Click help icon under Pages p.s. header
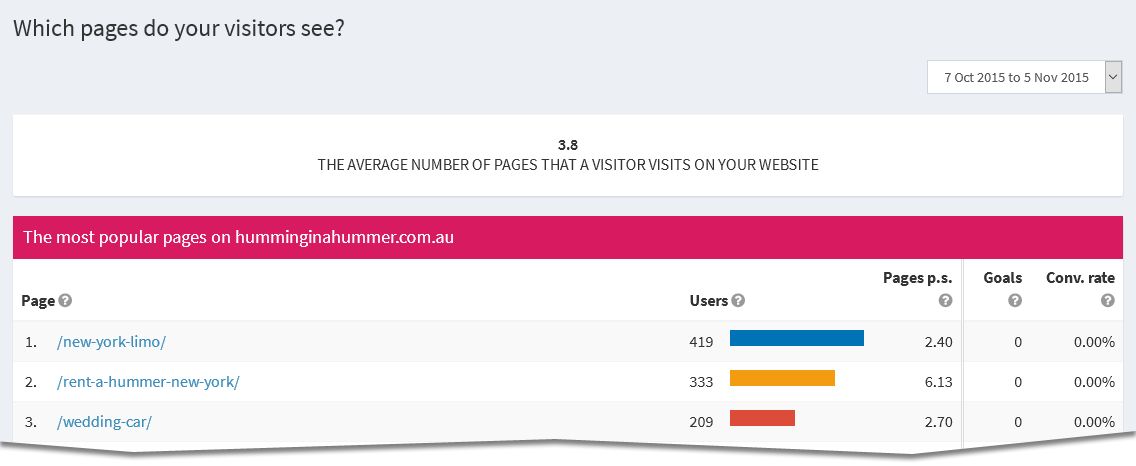 [944, 300]
